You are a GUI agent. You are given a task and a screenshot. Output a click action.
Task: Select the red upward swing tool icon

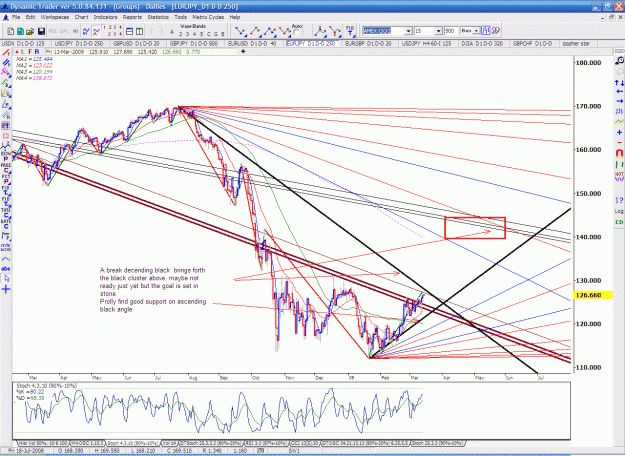[255, 31]
